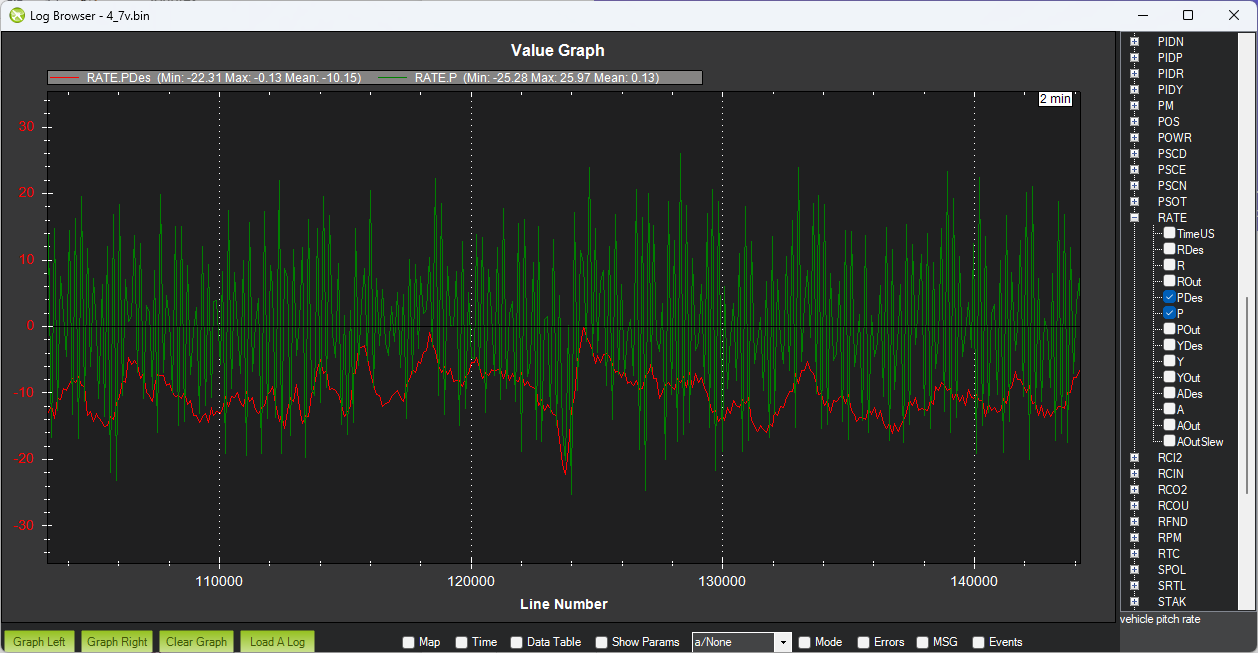Expand the RPM tree node
Viewport: 1258px width, 653px height.
[1134, 538]
